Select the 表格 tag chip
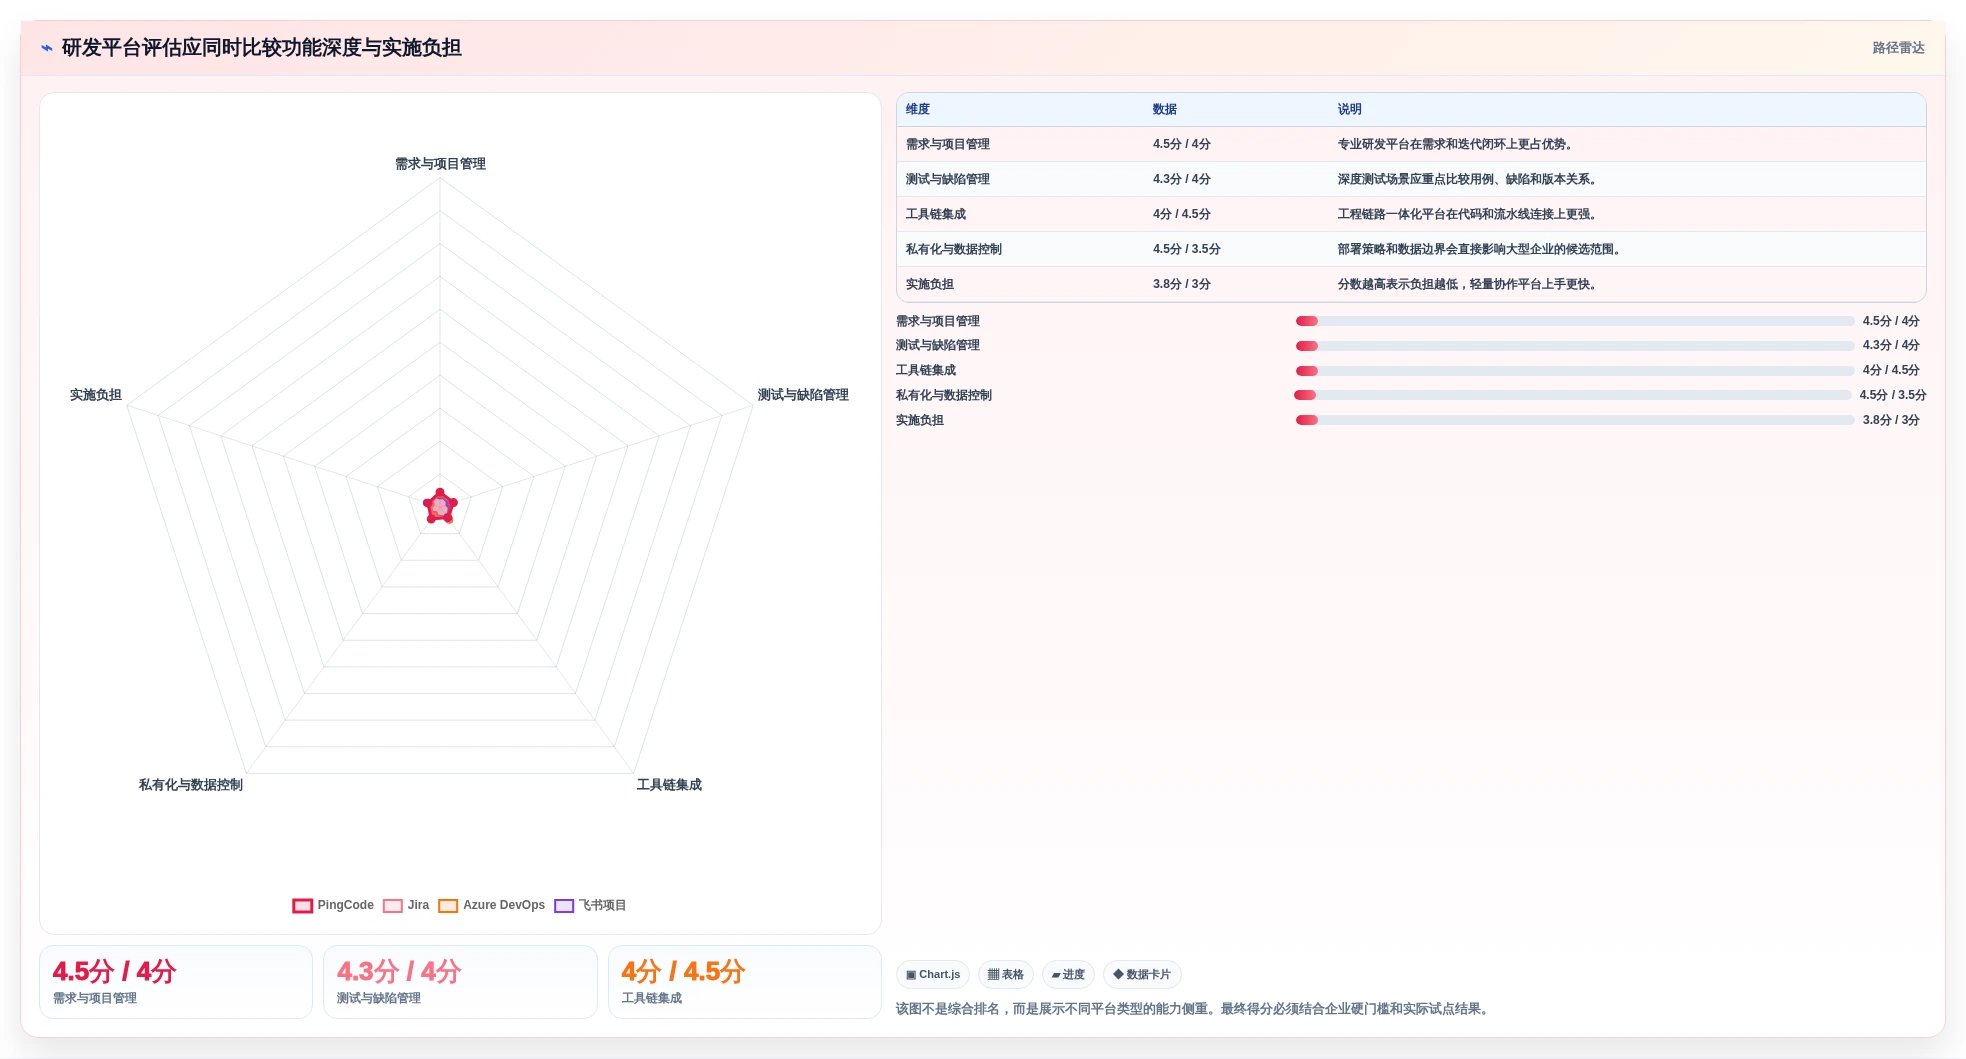The image size is (1966, 1059). tap(1006, 974)
